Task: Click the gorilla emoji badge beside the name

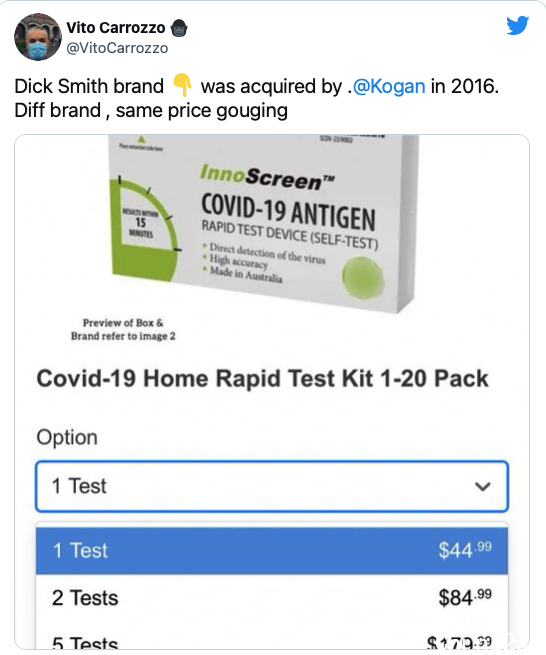Action: (x=179, y=28)
